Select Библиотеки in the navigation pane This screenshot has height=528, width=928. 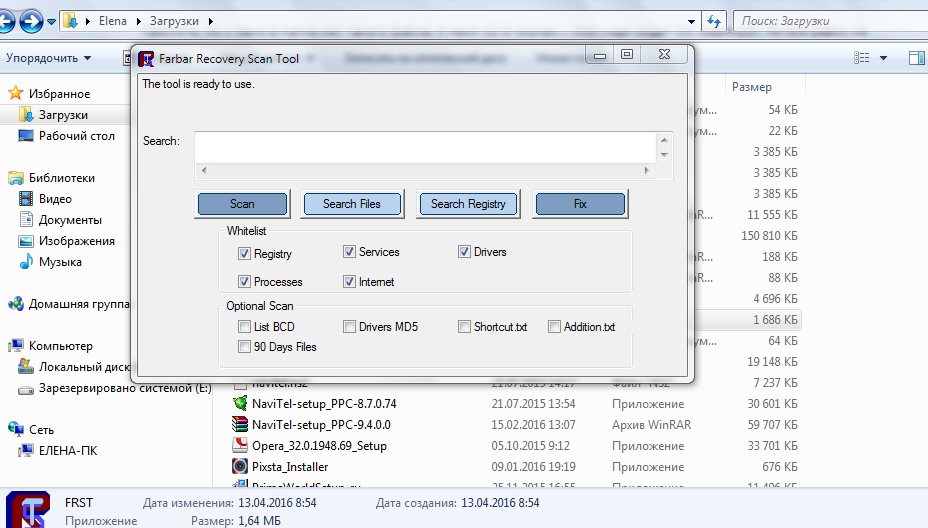(x=62, y=178)
